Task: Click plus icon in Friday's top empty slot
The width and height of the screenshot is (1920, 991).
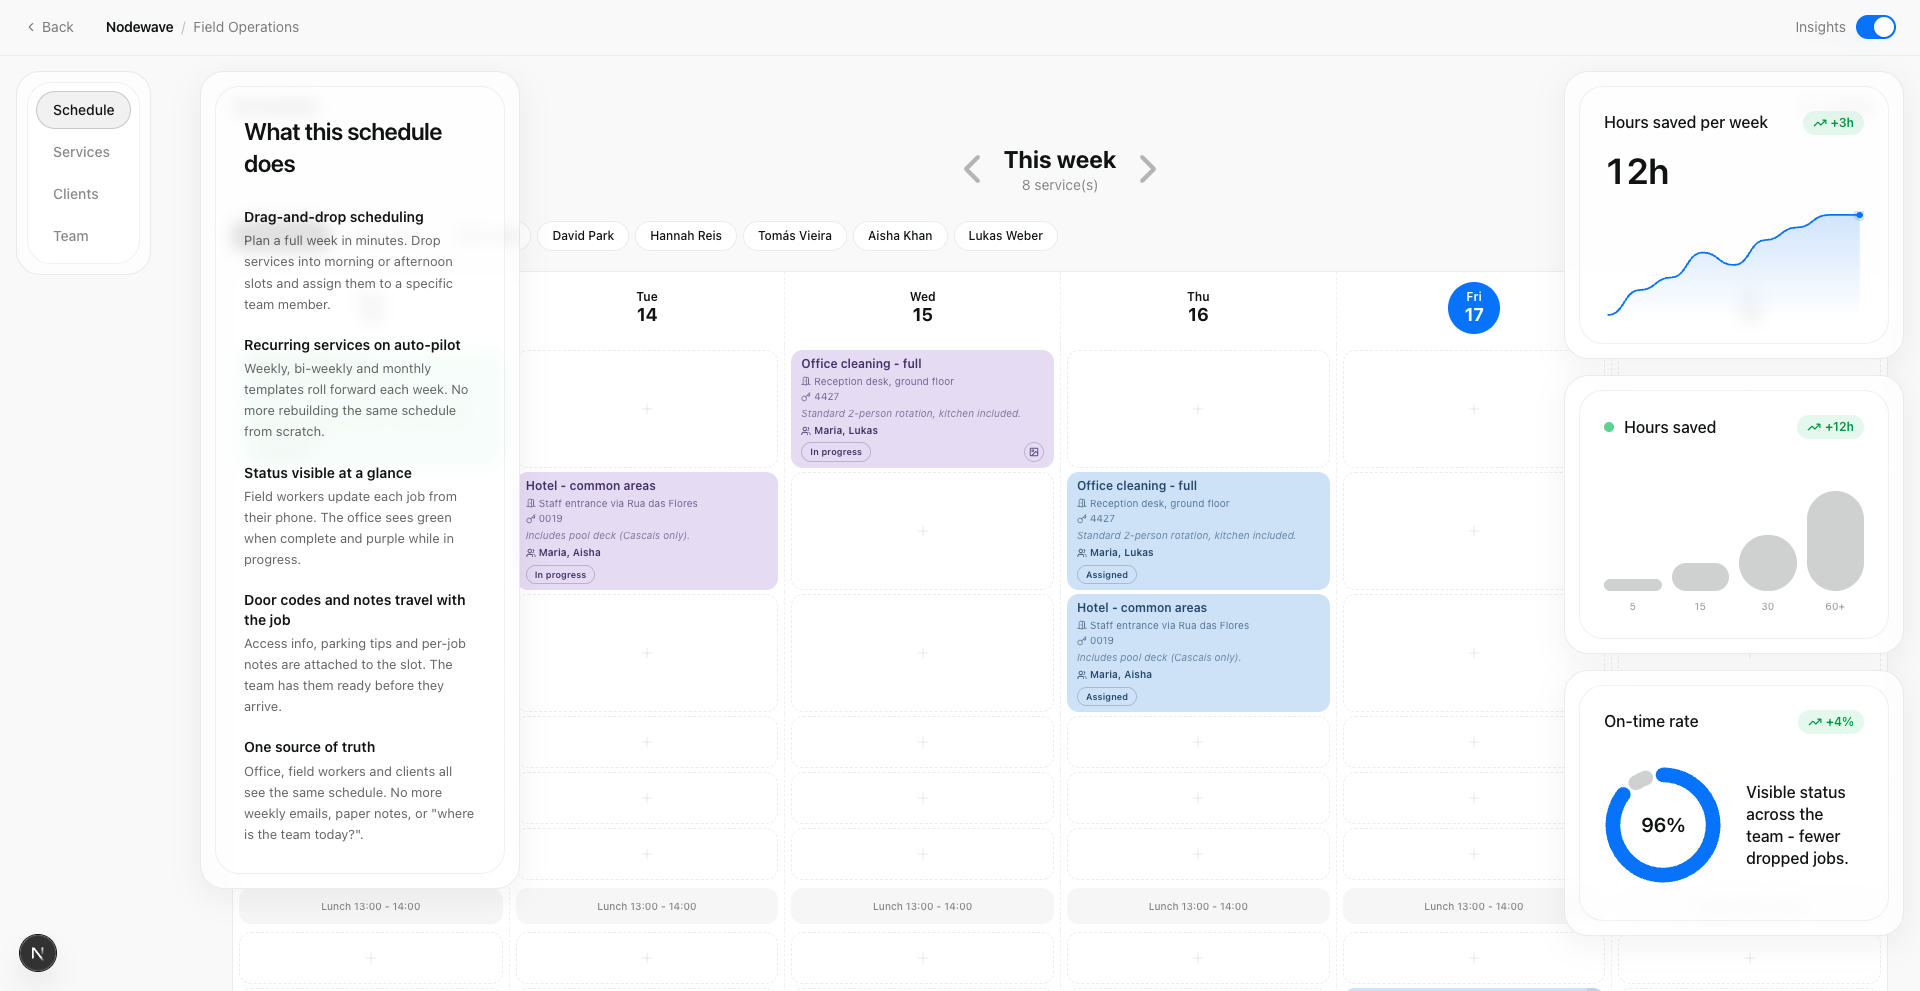Action: click(x=1473, y=409)
